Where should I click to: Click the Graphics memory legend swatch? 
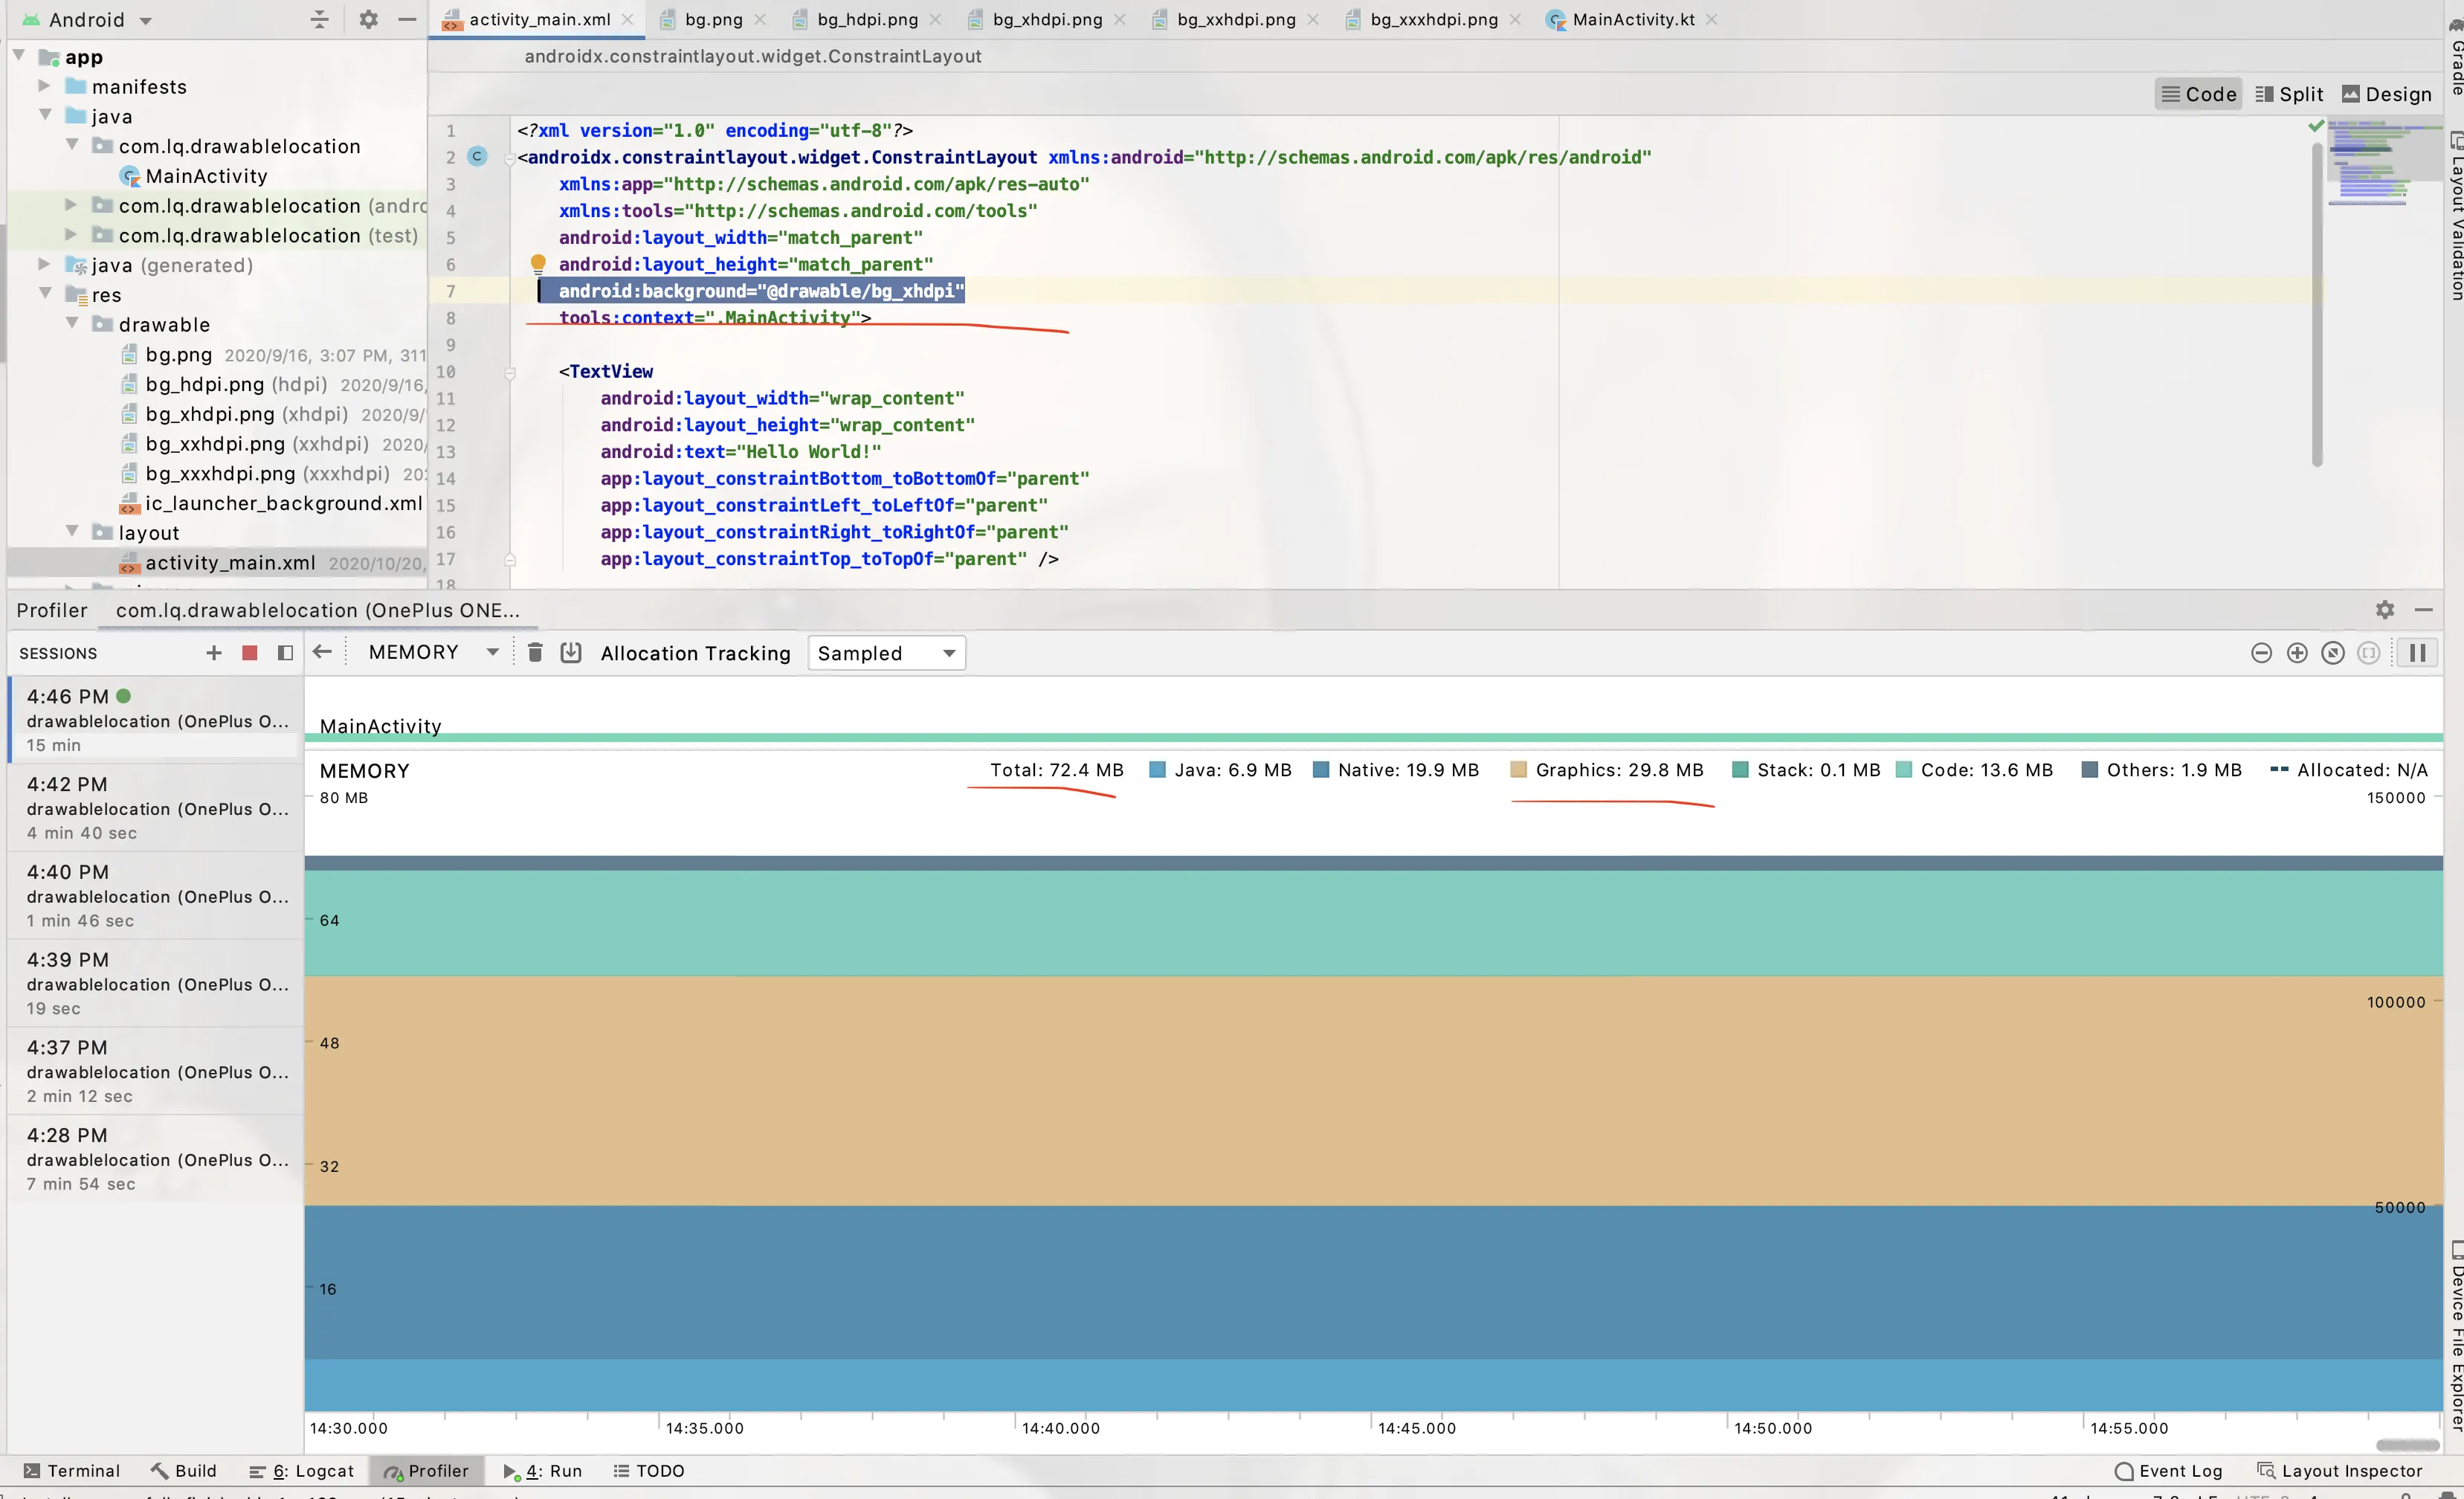click(x=1518, y=770)
